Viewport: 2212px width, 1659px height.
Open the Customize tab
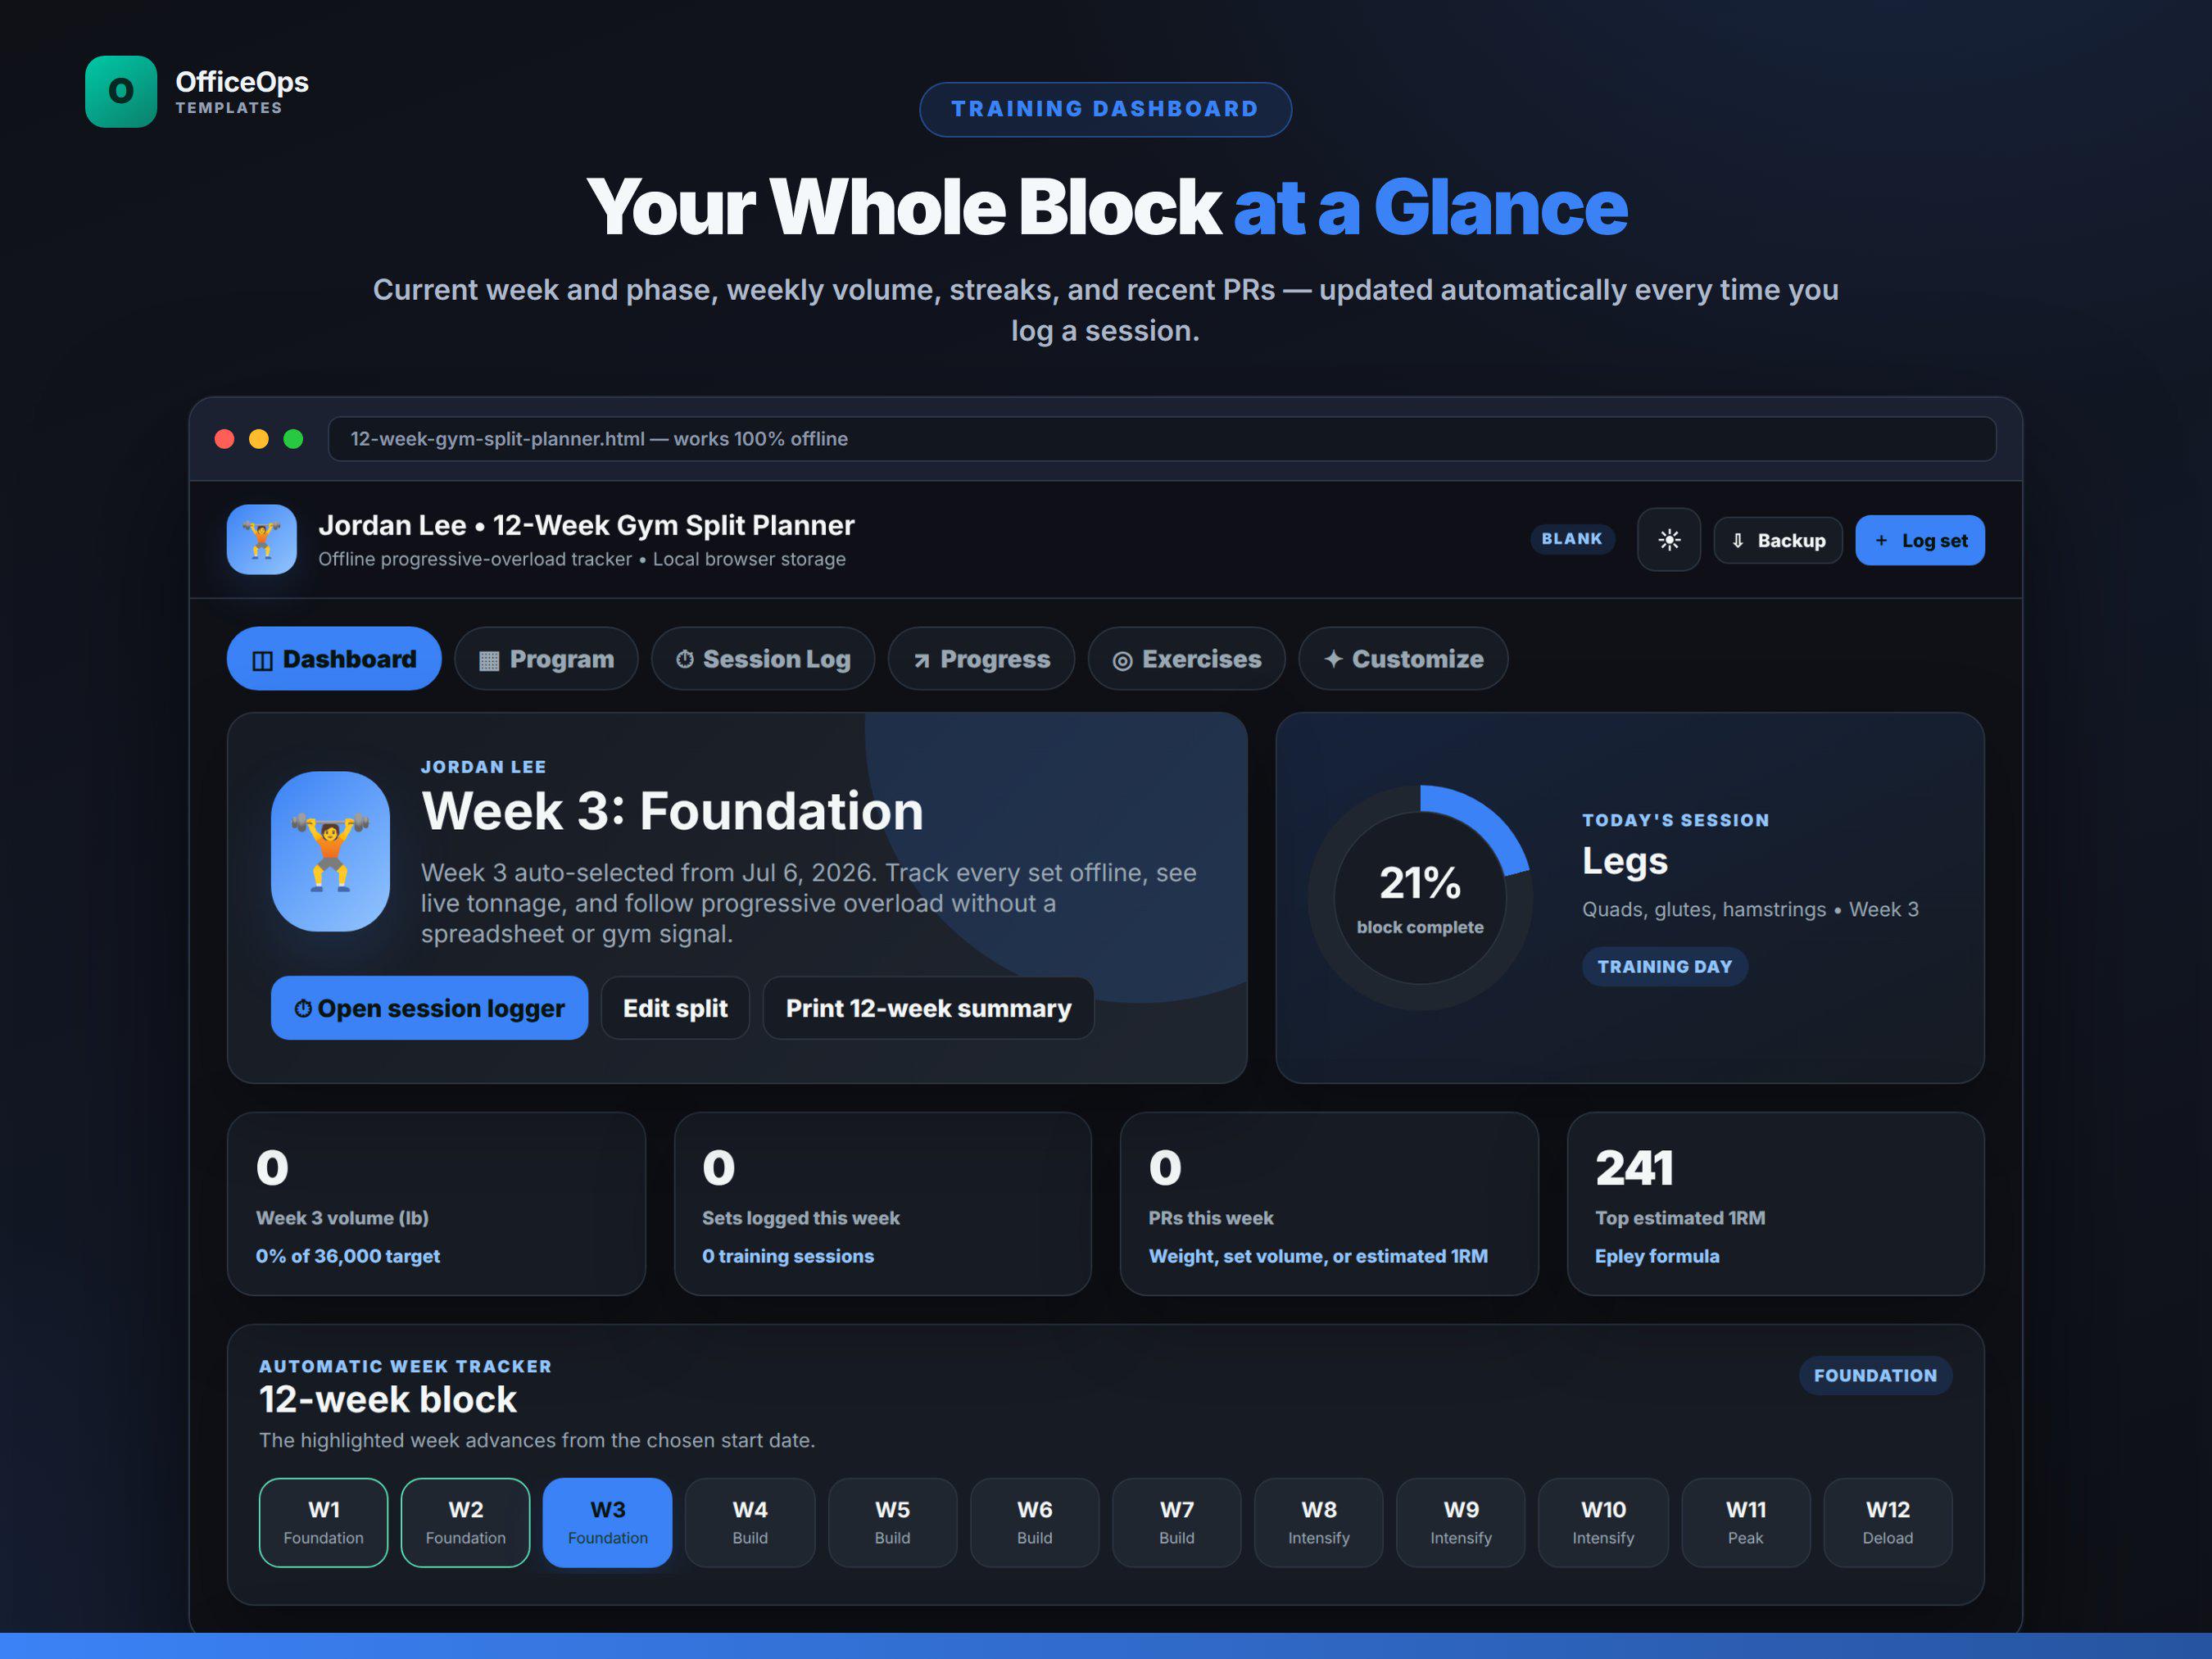[x=1403, y=659]
